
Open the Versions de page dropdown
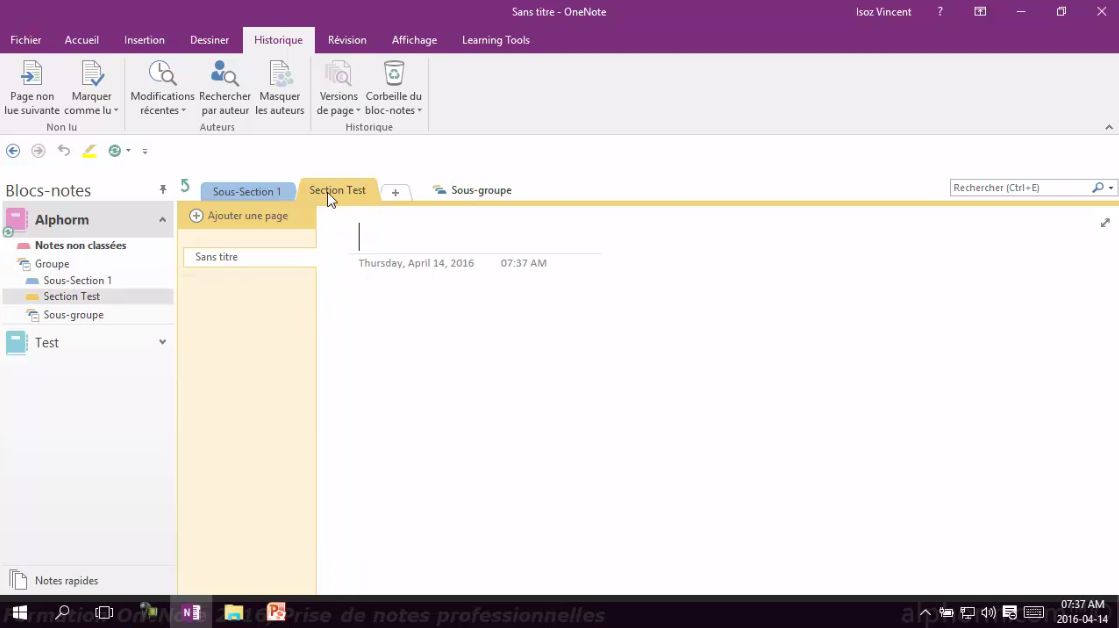(338, 85)
